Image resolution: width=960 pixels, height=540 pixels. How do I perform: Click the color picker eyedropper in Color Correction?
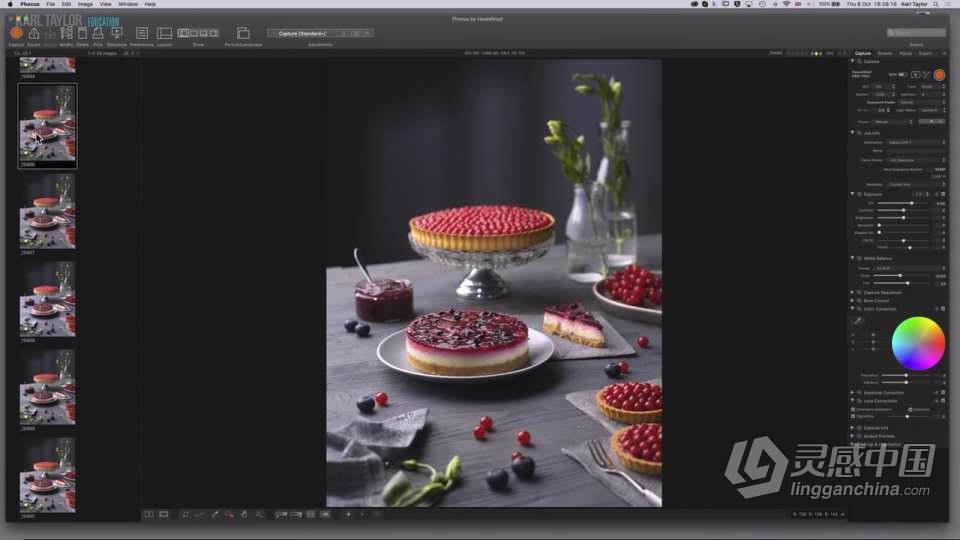(858, 320)
